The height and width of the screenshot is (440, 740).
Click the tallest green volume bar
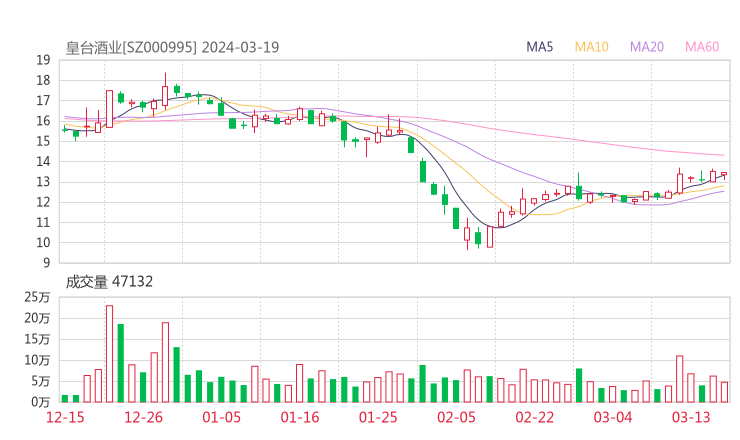121,363
